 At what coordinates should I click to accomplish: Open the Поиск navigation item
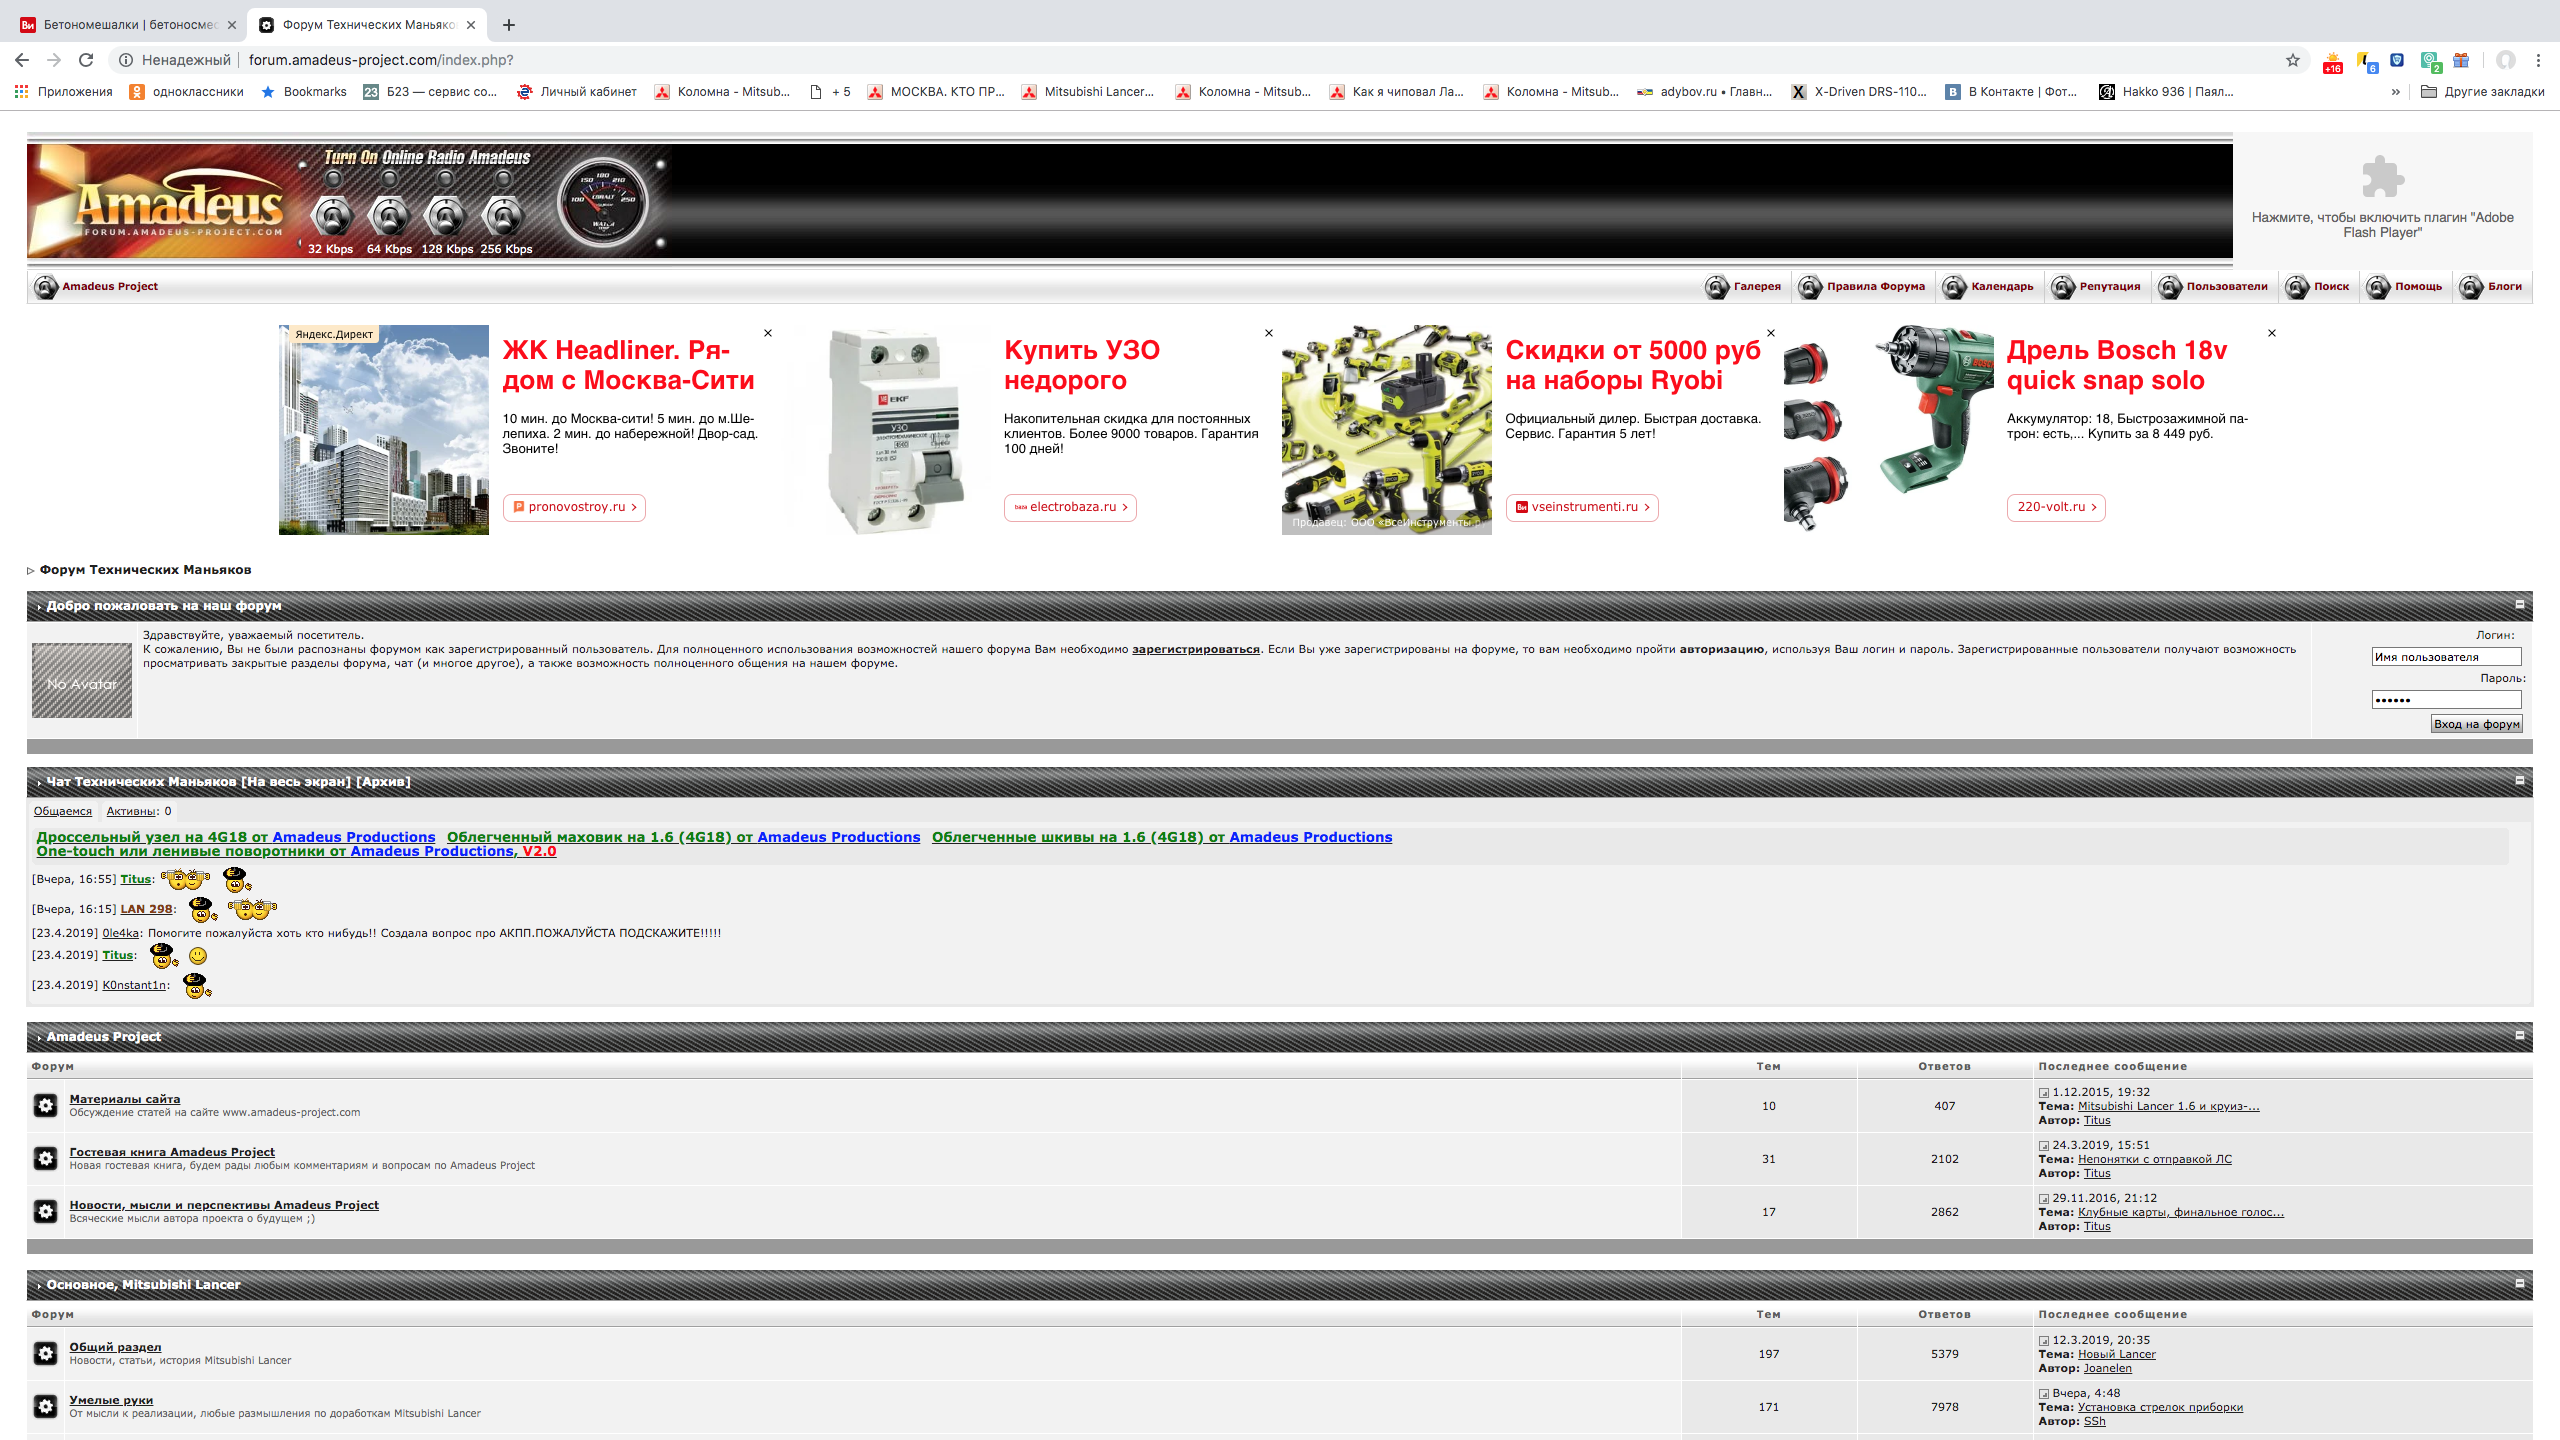click(2318, 287)
